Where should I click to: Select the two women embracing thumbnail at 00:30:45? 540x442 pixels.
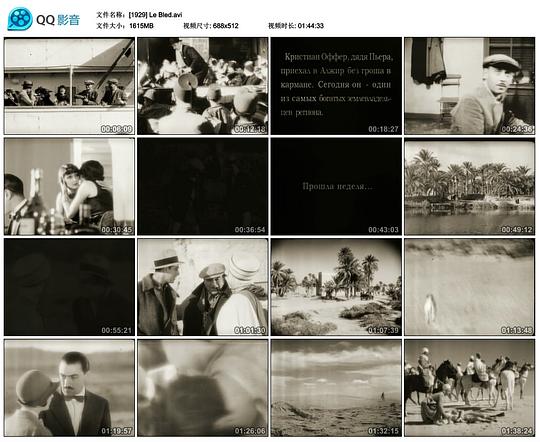click(69, 186)
